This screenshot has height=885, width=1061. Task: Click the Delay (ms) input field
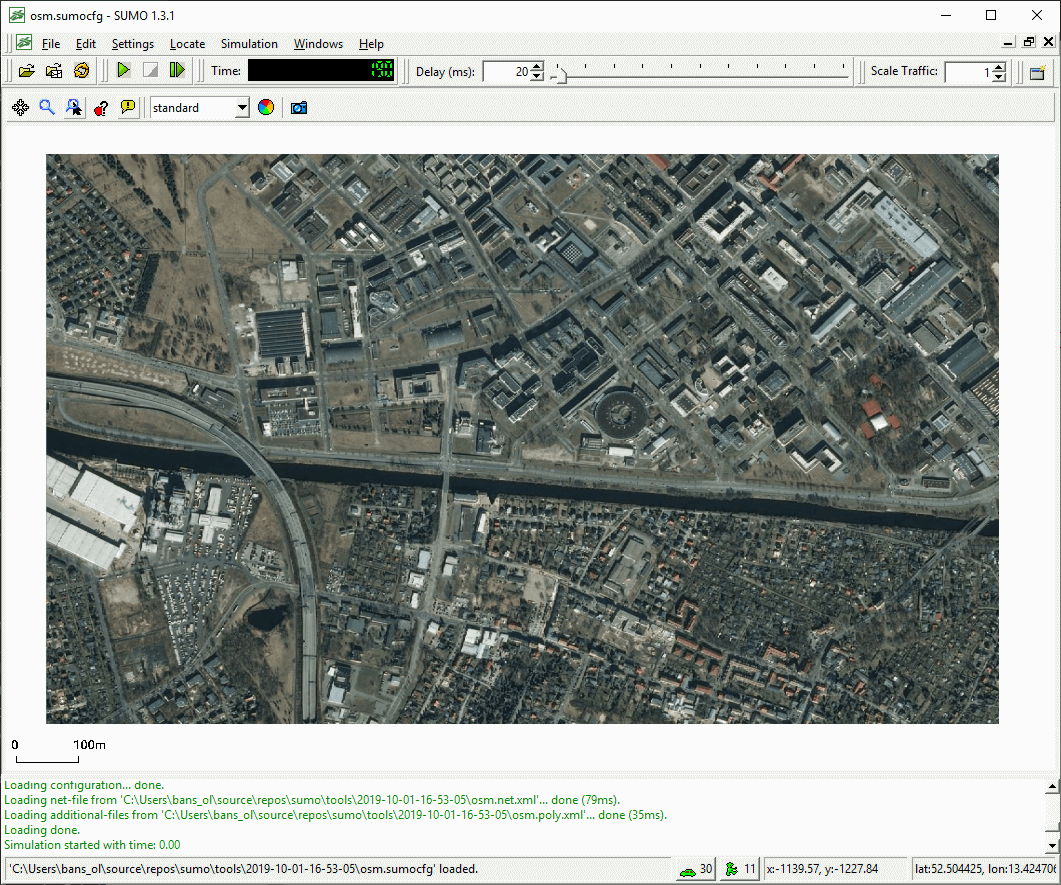(506, 72)
